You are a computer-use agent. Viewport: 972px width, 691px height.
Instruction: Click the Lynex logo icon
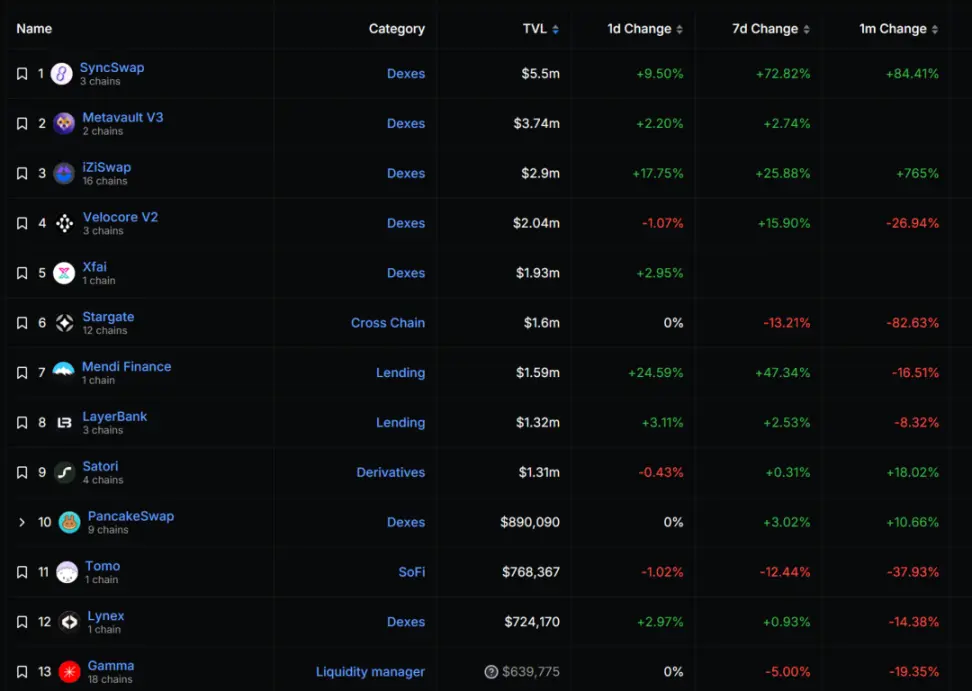point(69,622)
